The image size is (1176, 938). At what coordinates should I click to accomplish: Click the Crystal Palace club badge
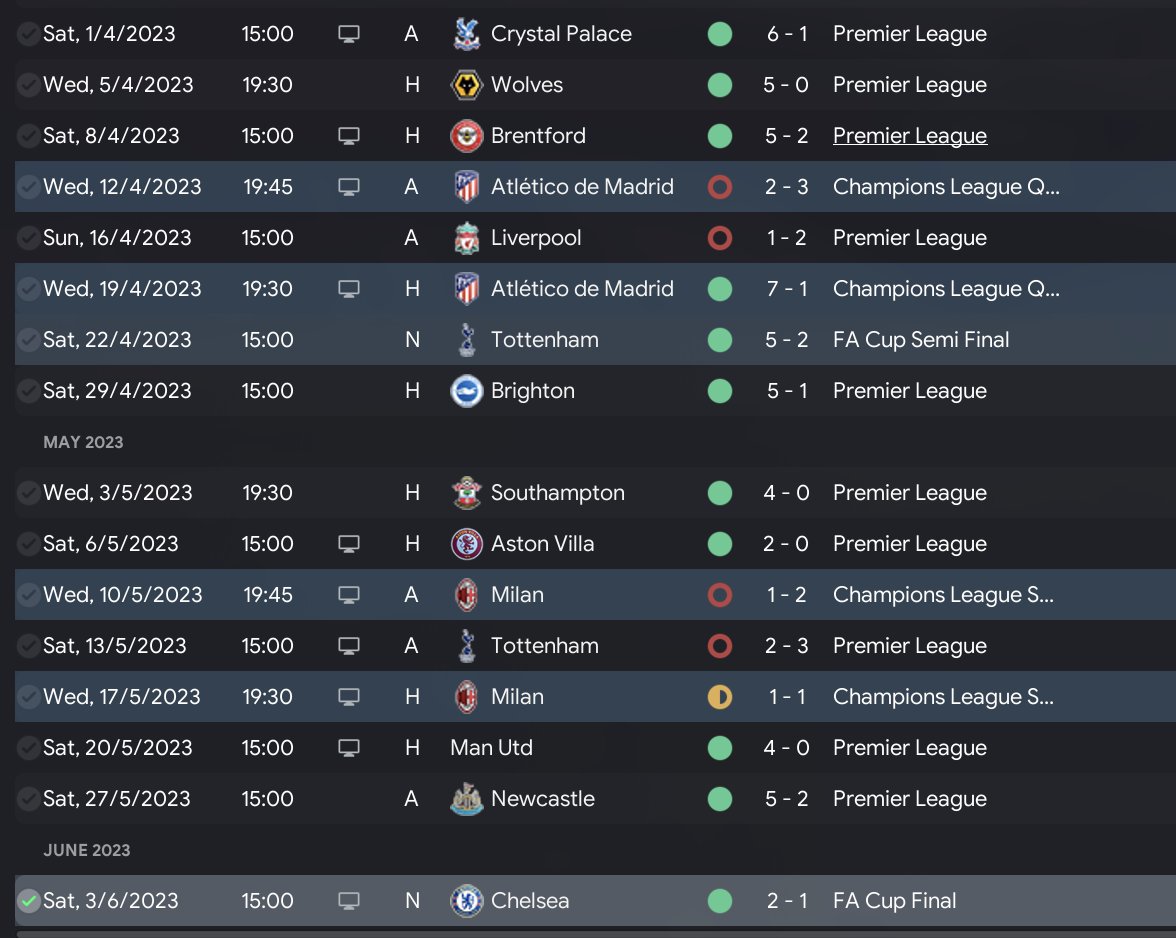click(x=467, y=34)
